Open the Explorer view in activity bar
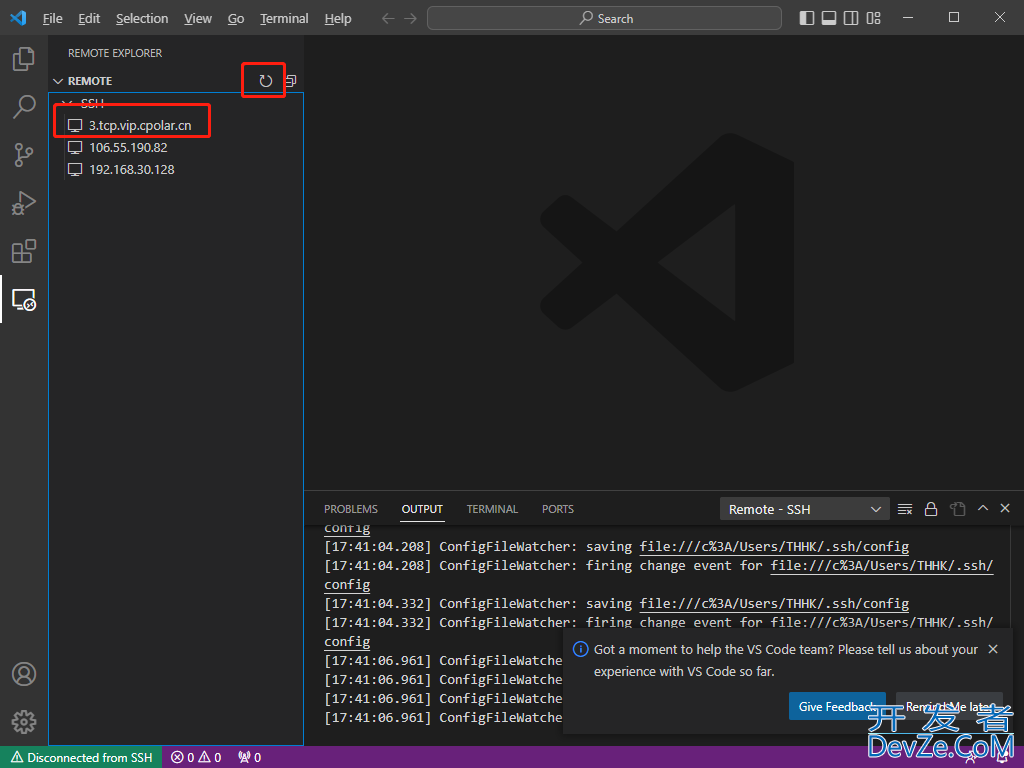The width and height of the screenshot is (1024, 768). click(x=24, y=59)
